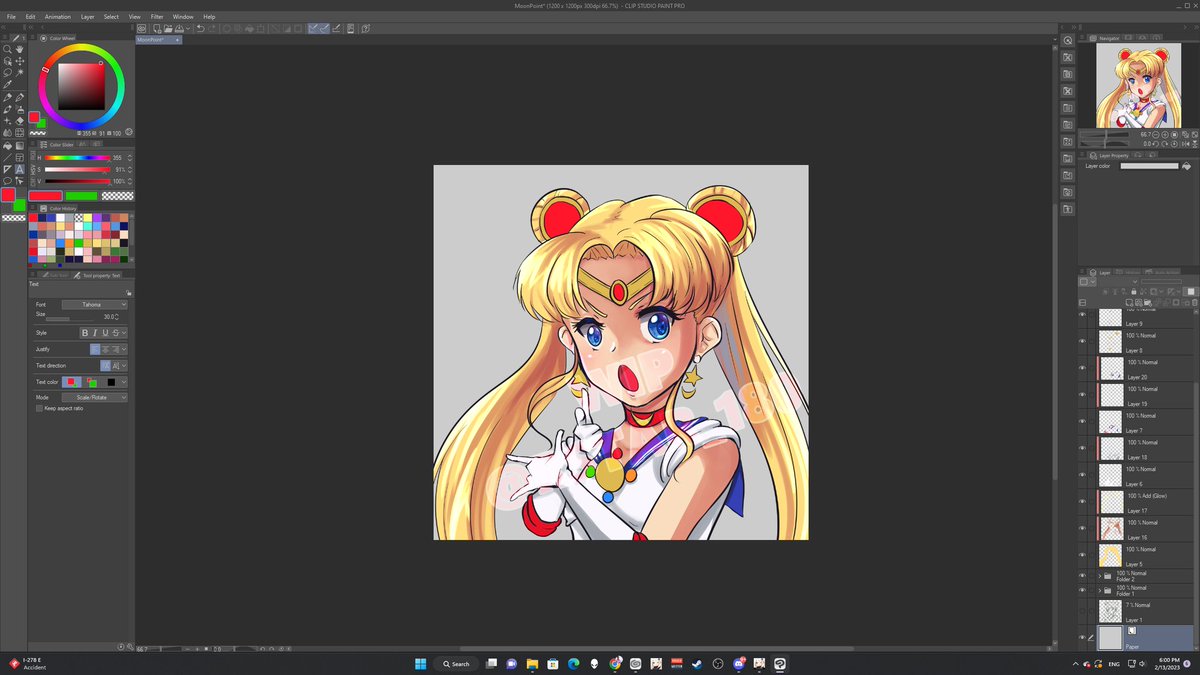The width and height of the screenshot is (1200, 675).
Task: Toggle Folder 2 visibility eye
Action: tap(1082, 576)
